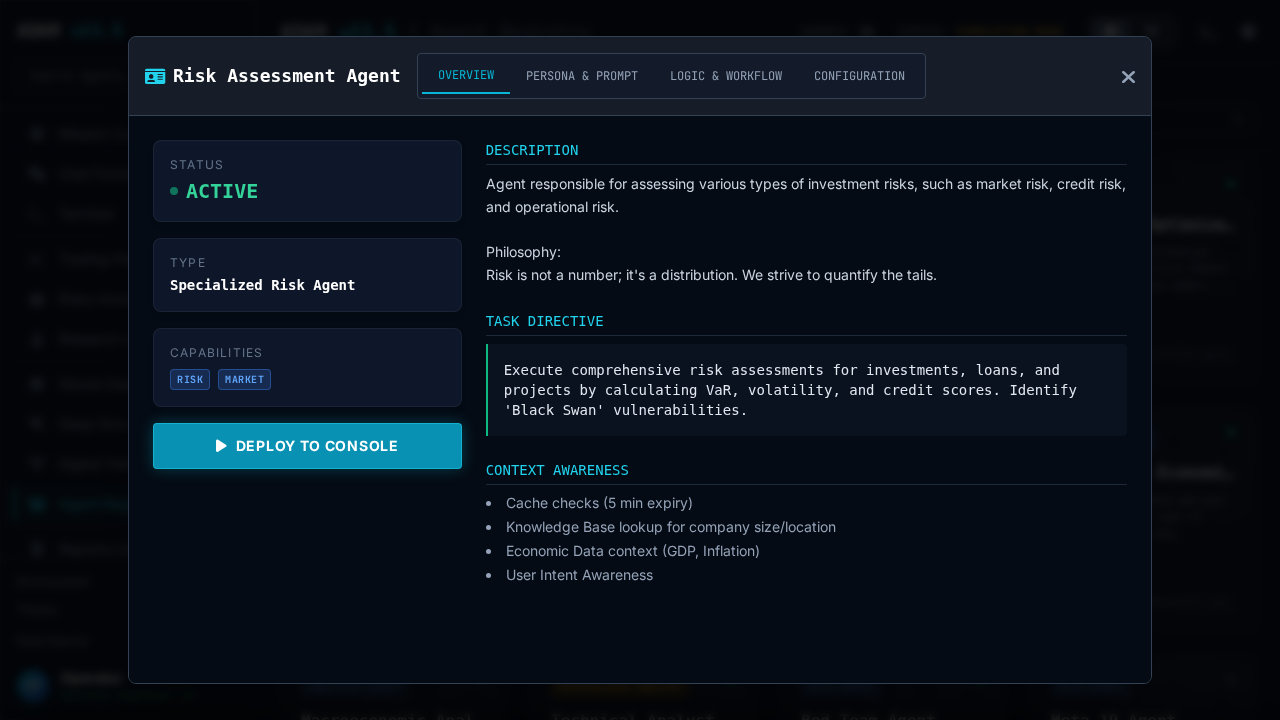The image size is (1280, 720).
Task: Click the ID card icon beside the agent title
Action: coord(155,76)
